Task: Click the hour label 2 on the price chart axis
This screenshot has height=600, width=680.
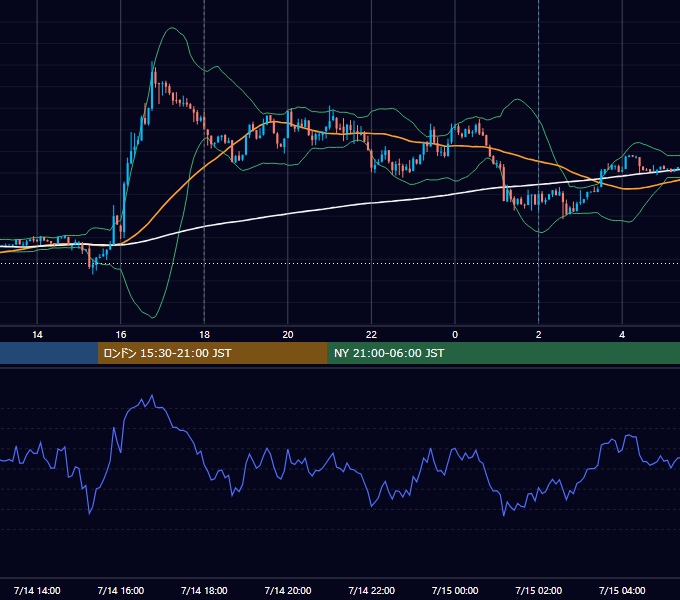Action: pyautogui.click(x=539, y=335)
